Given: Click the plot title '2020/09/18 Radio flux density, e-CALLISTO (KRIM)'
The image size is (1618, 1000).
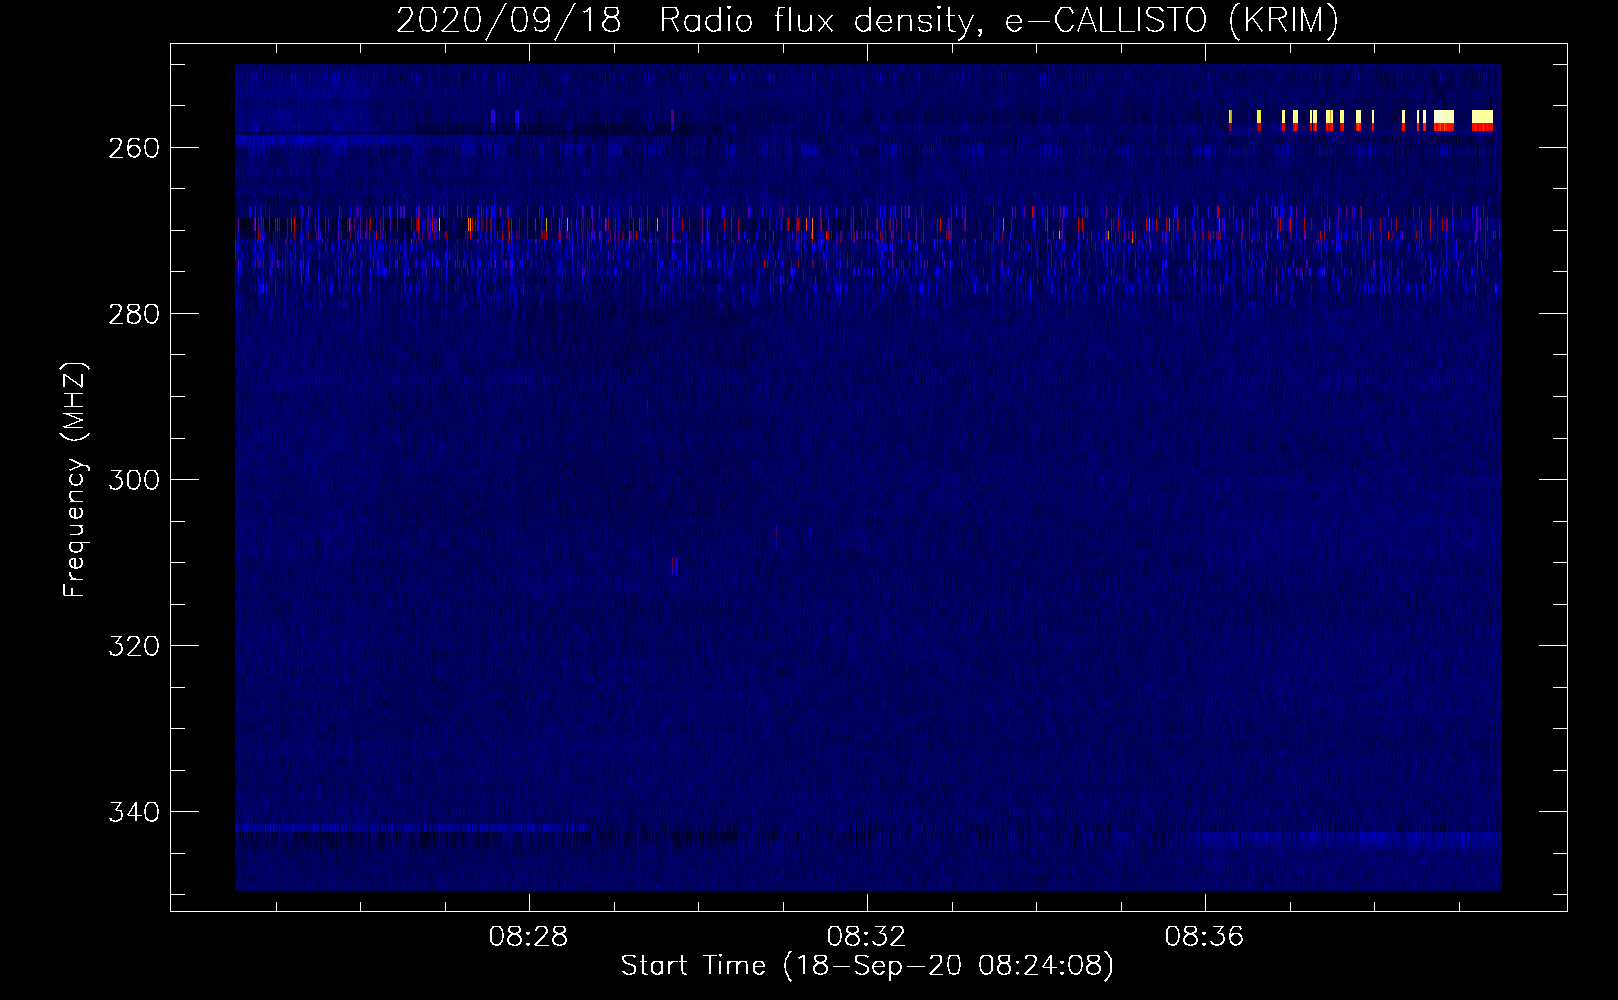Looking at the screenshot, I should click(867, 21).
